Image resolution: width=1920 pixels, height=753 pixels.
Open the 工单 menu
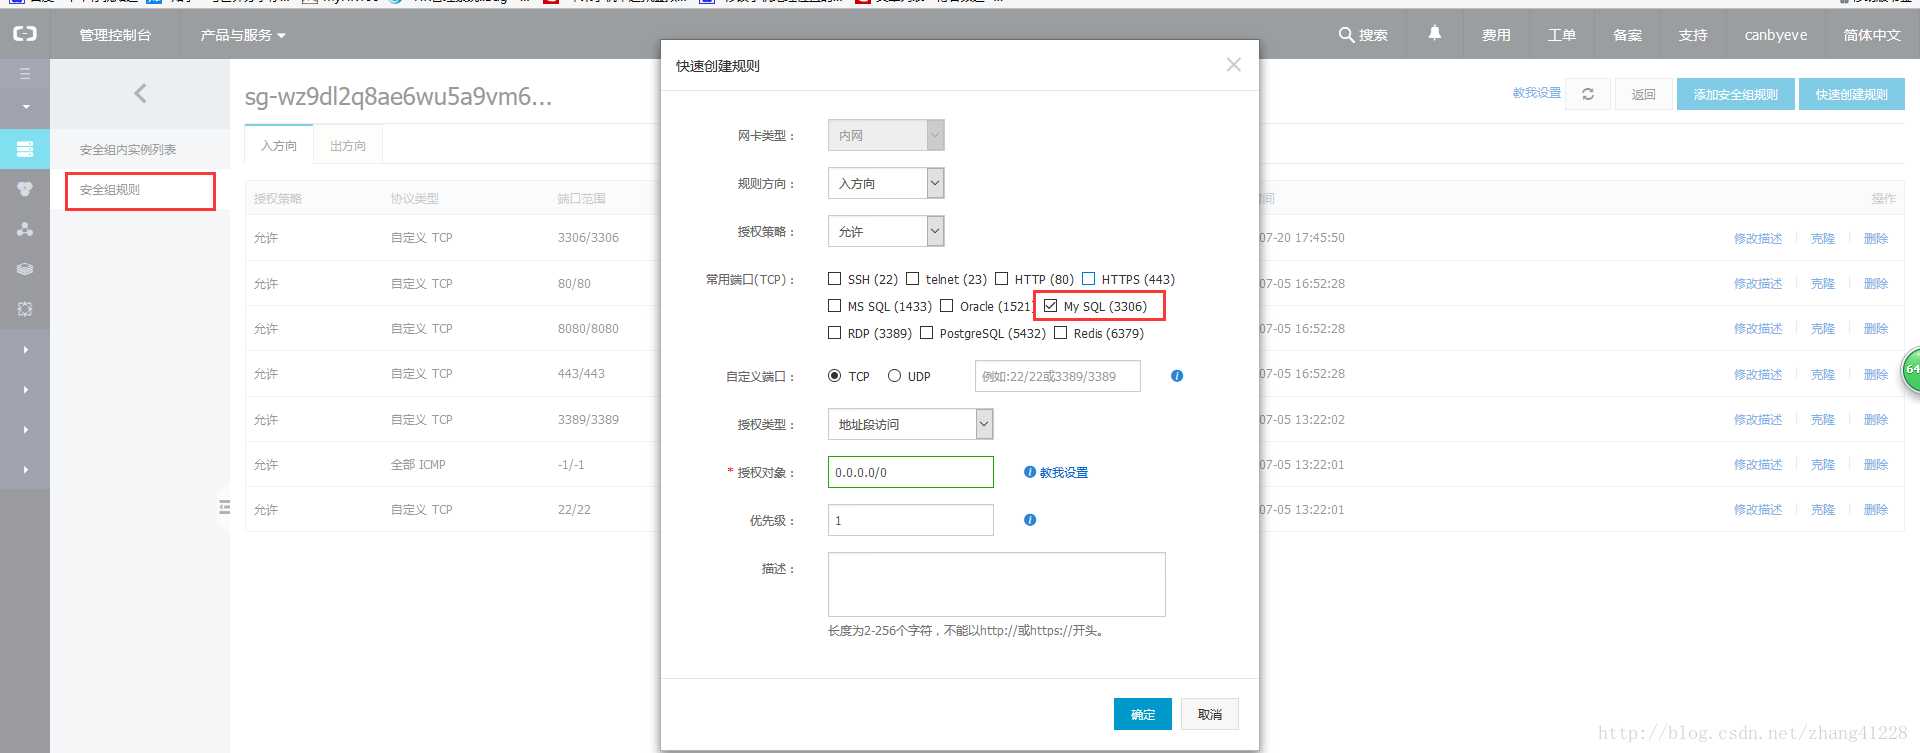(x=1562, y=35)
